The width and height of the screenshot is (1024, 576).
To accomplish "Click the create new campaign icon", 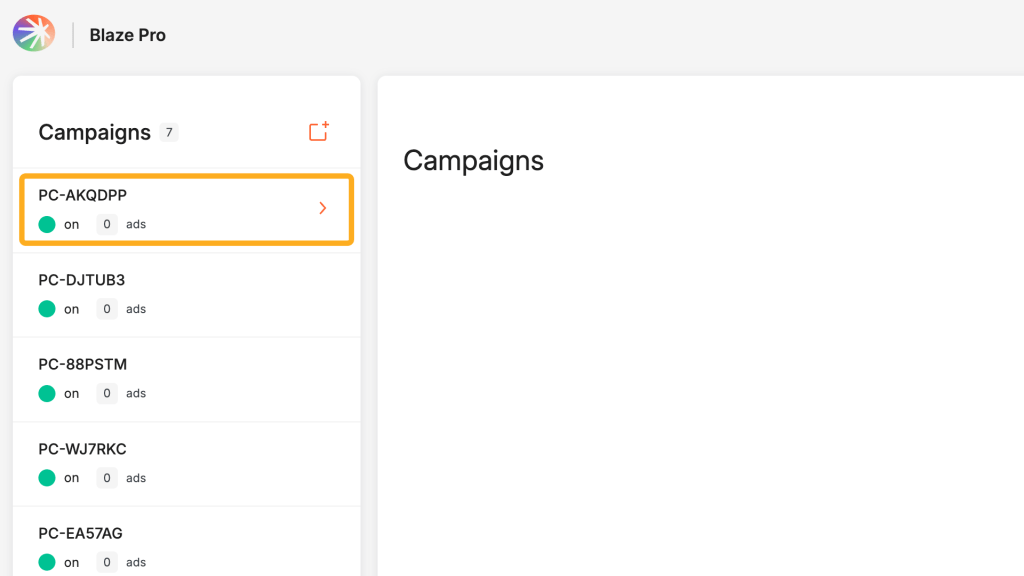I will [319, 131].
